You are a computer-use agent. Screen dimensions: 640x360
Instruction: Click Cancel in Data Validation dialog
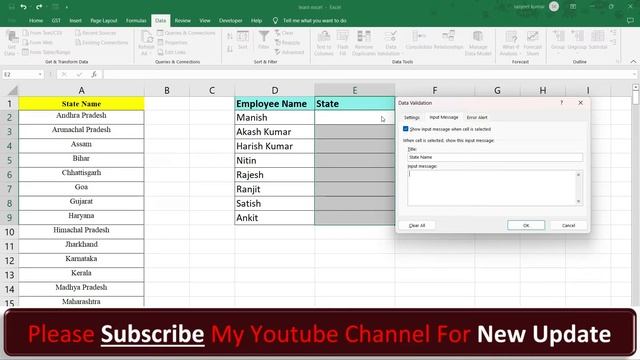pos(568,225)
